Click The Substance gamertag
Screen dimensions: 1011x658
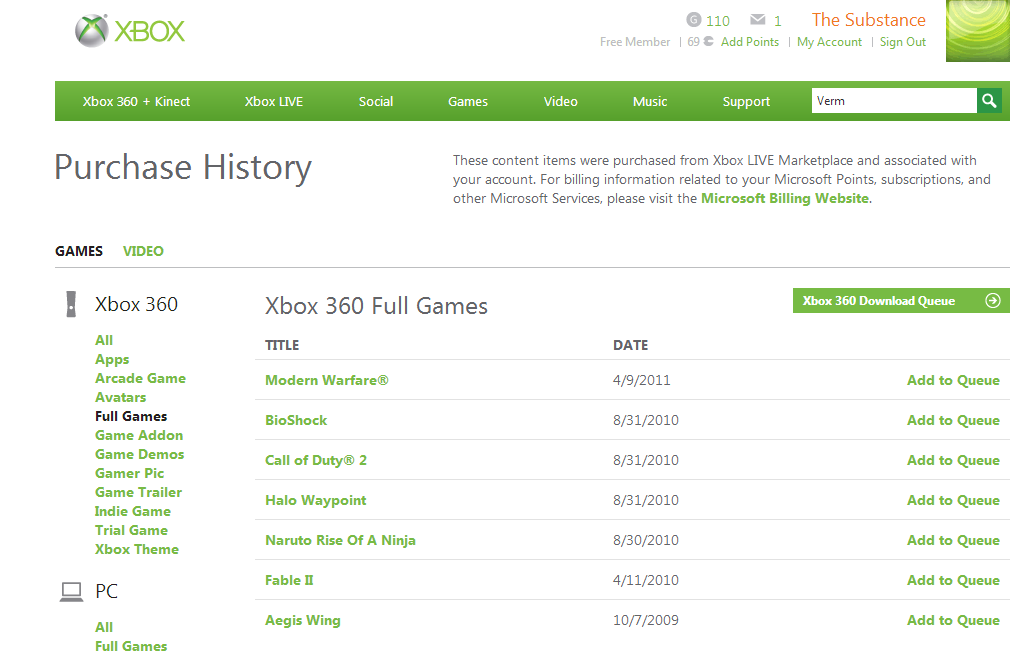869,20
